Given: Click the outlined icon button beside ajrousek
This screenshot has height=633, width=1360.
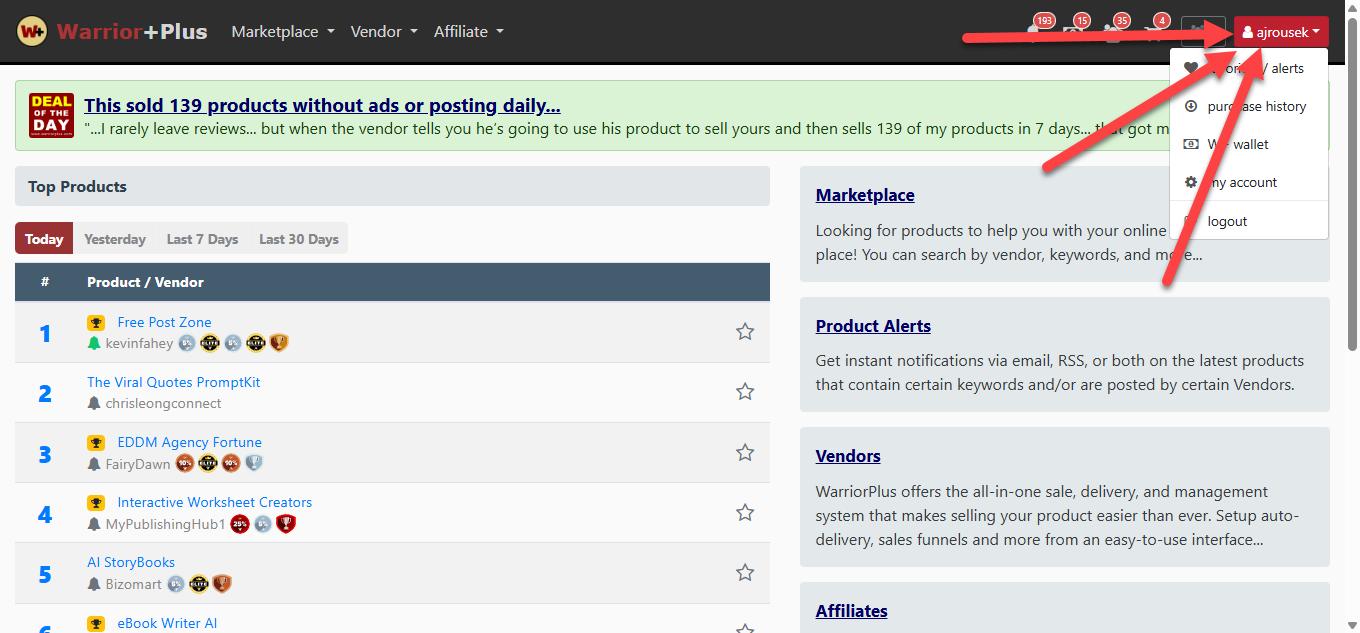Looking at the screenshot, I should (1203, 32).
